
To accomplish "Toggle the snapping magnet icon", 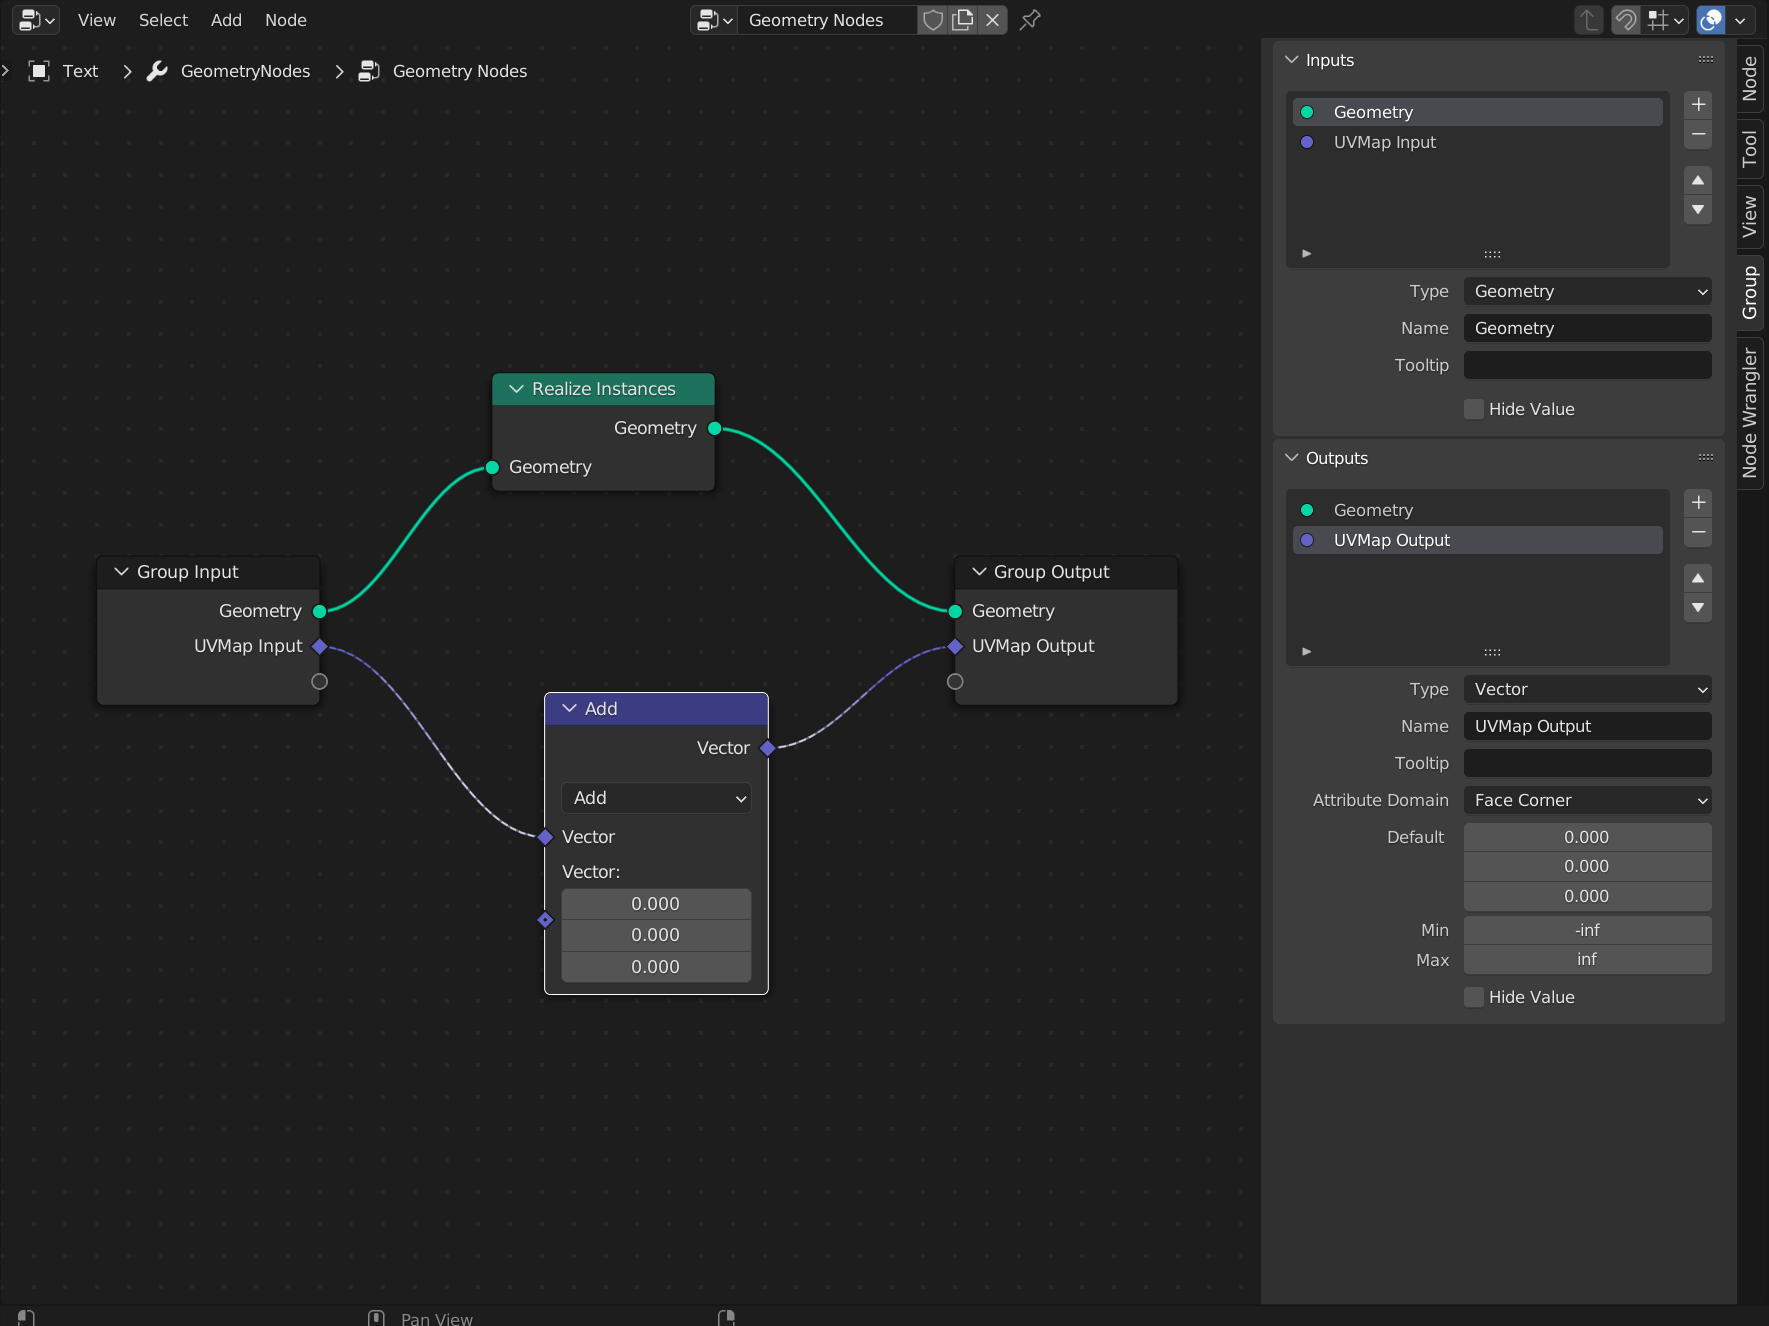I will (1627, 20).
